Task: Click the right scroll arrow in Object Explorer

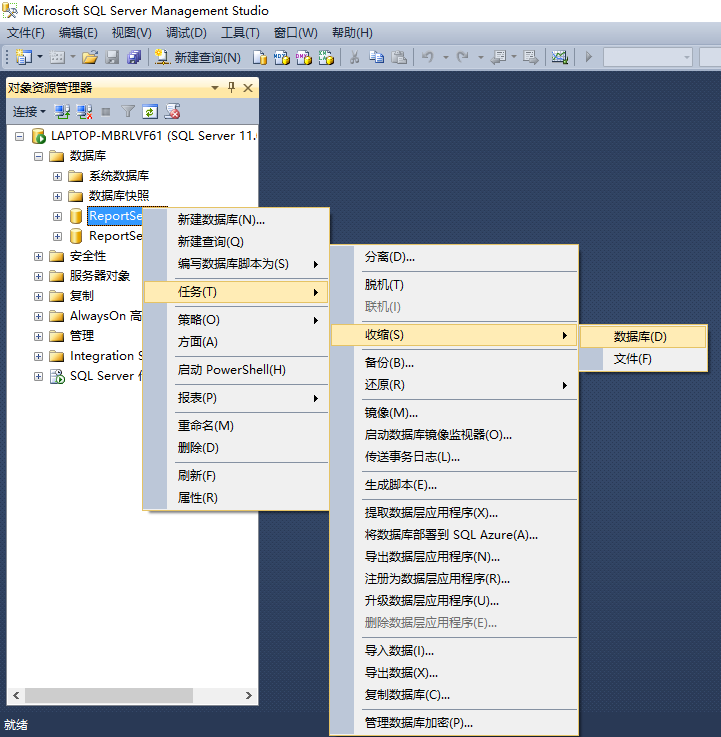Action: pyautogui.click(x=249, y=695)
